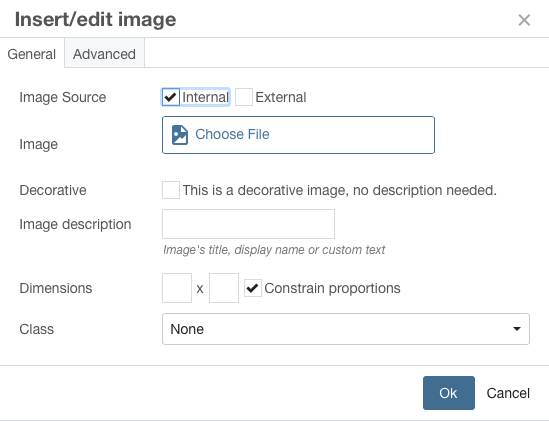Click the Choose File button text
549x421 pixels.
tap(232, 134)
